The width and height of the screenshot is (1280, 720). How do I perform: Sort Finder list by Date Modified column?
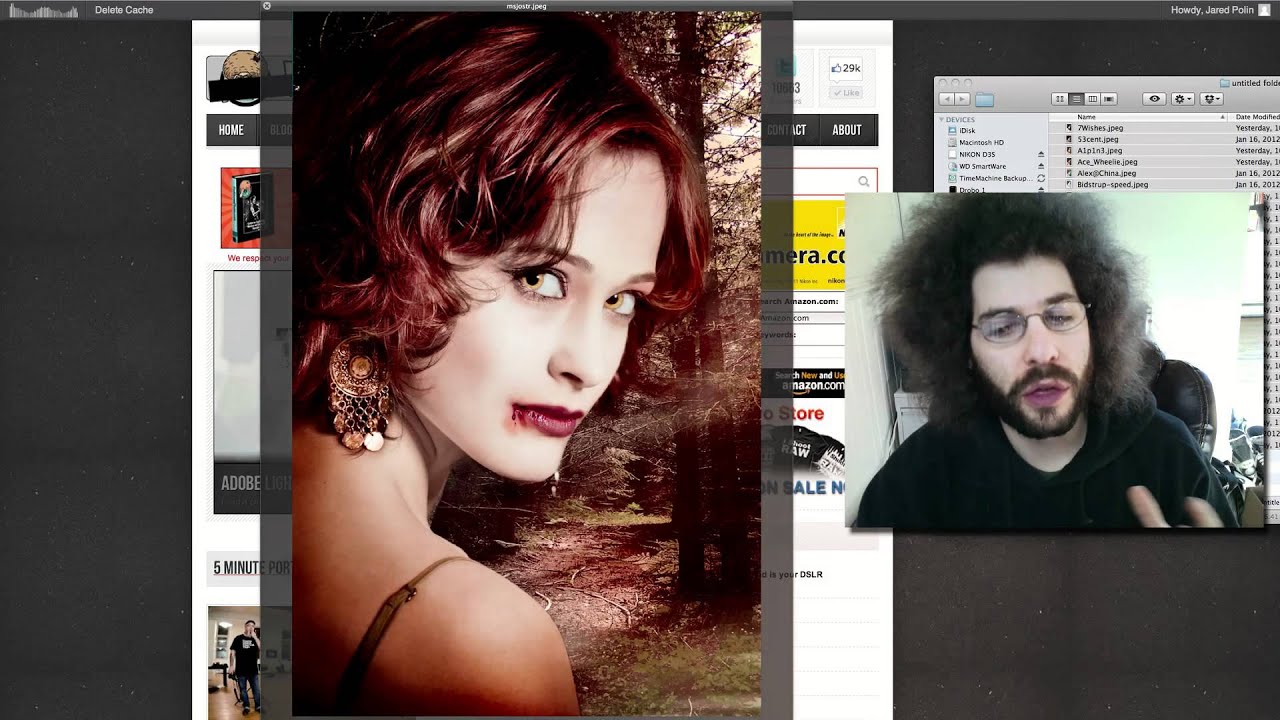(x=1257, y=117)
